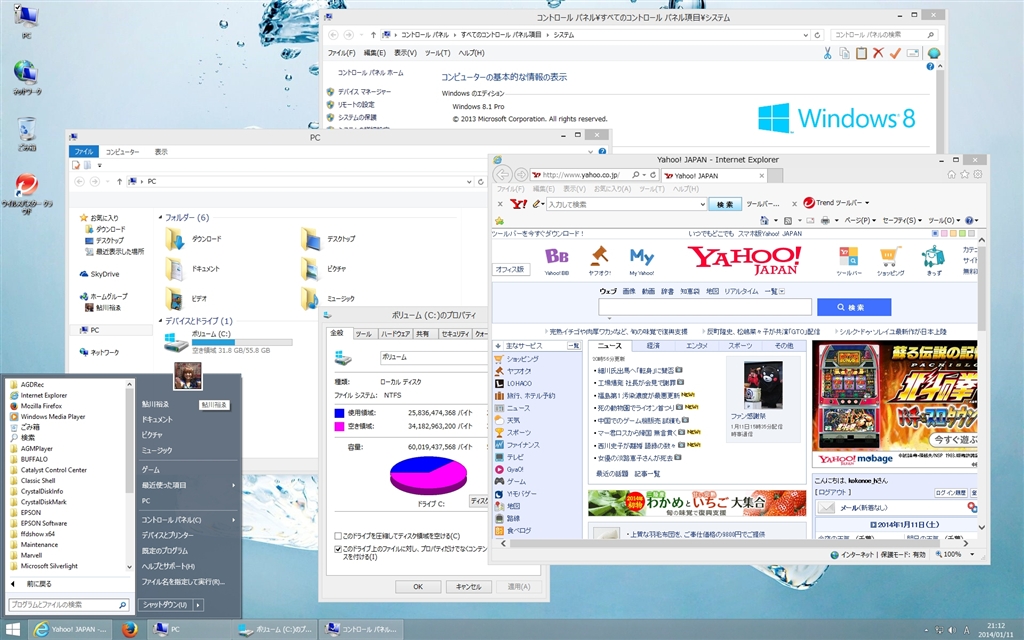This screenshot has height=640, width=1024.
Task: Click the blue help icon in Control Panel window
Action: coord(930,67)
